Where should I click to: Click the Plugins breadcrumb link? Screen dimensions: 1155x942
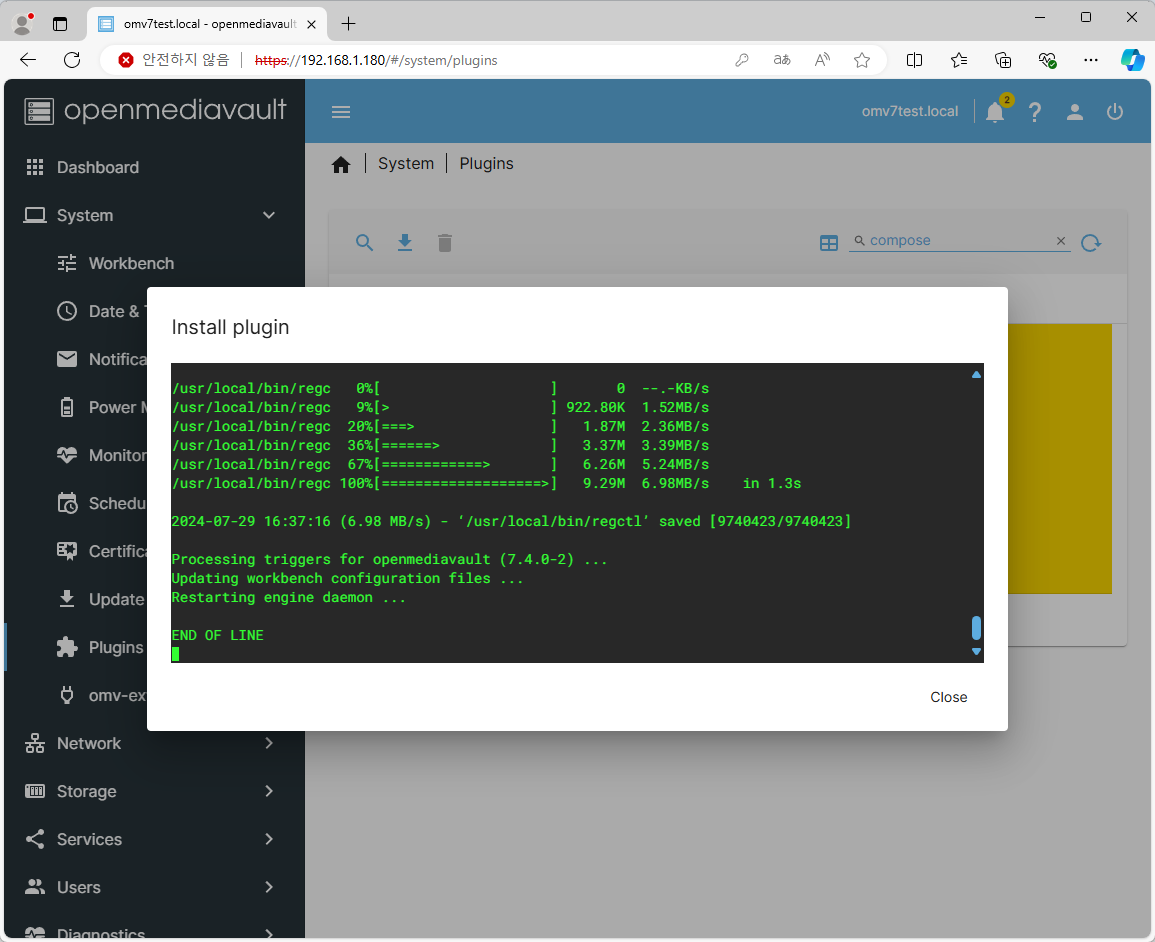[486, 164]
